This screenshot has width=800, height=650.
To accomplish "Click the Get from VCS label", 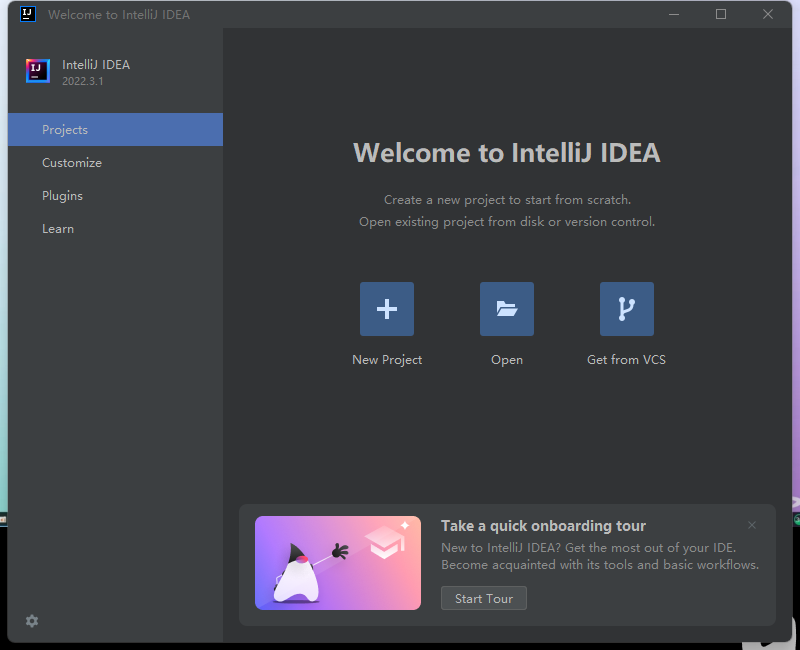I will (626, 360).
